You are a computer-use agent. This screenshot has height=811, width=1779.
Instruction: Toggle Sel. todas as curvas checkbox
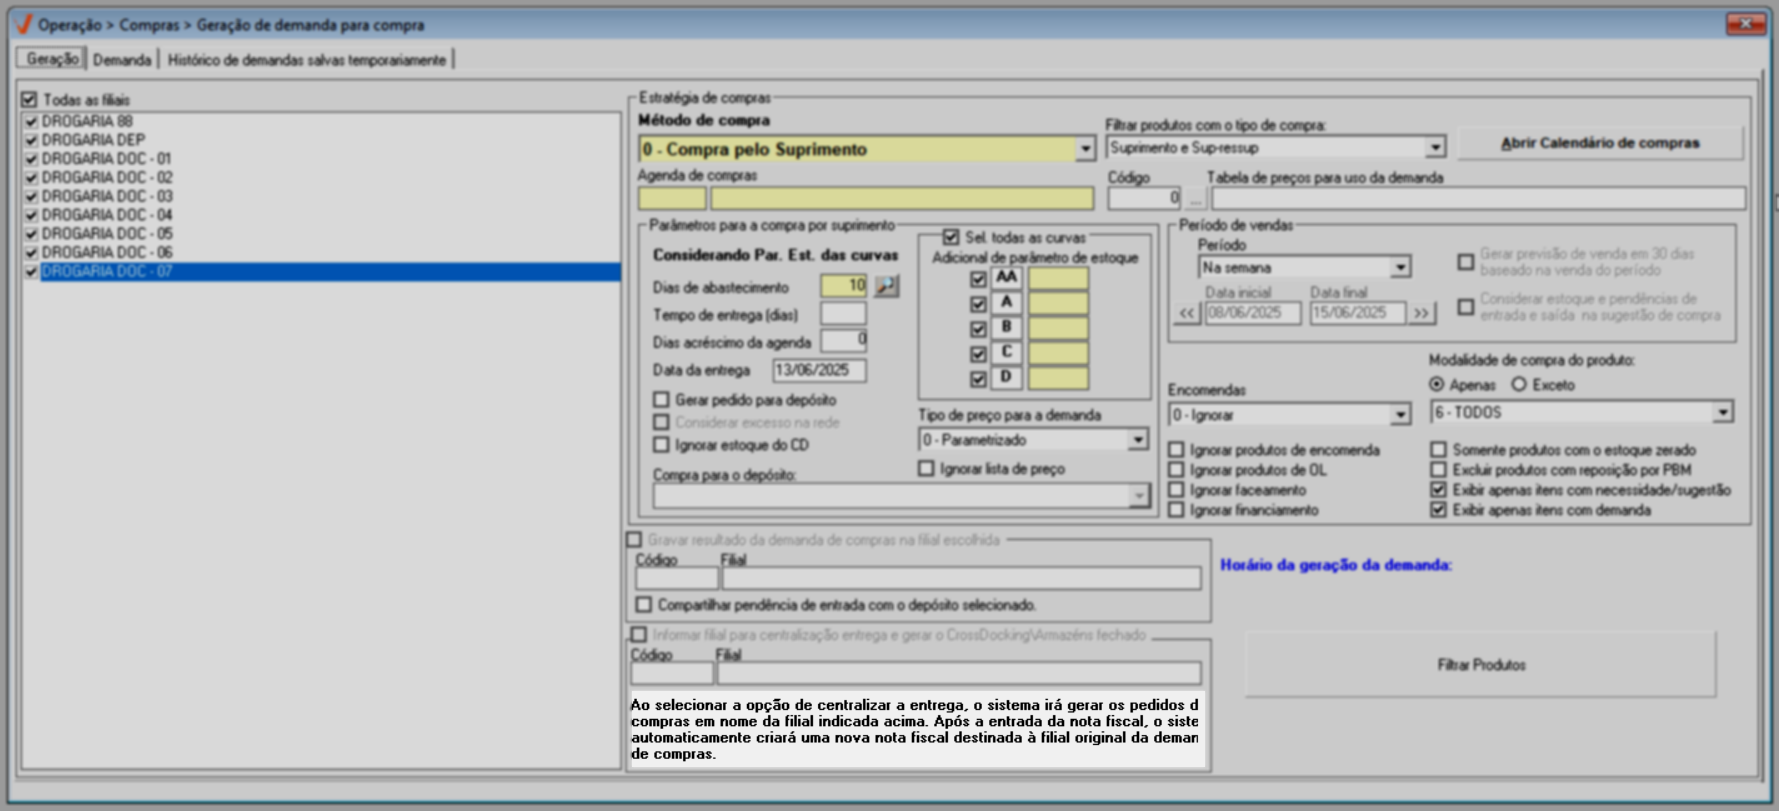(x=951, y=237)
